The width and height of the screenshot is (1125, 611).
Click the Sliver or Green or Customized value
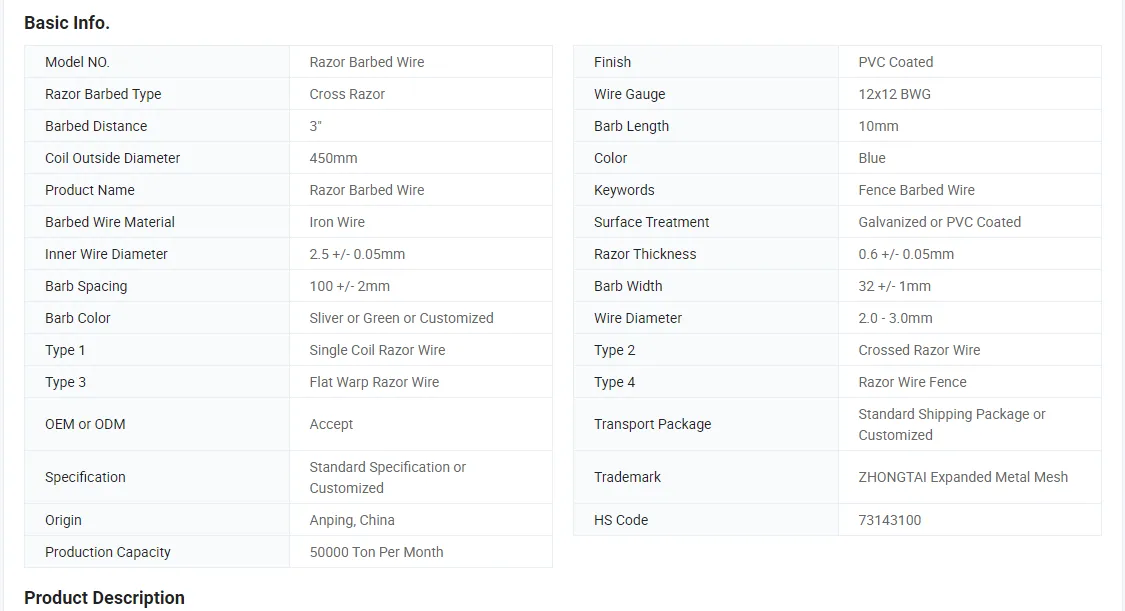tap(401, 318)
